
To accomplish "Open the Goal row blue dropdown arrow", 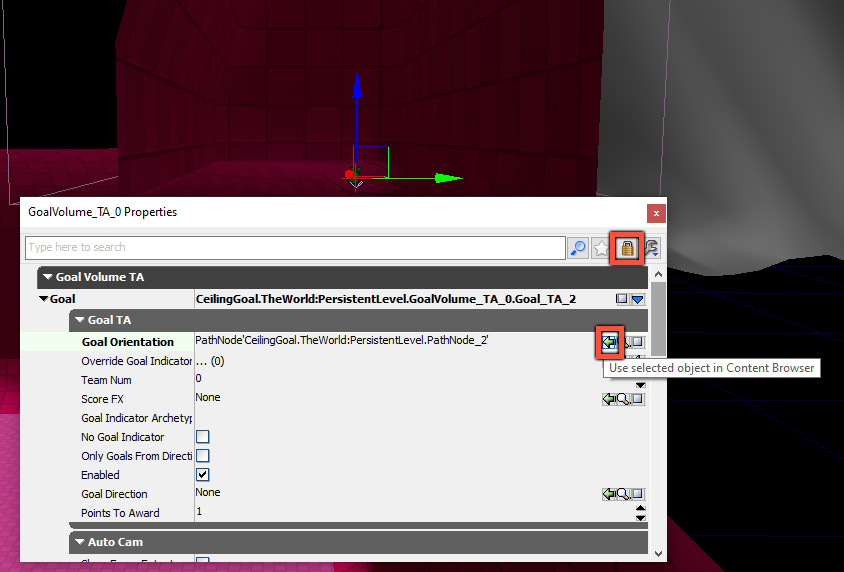I will pyautogui.click(x=637, y=299).
